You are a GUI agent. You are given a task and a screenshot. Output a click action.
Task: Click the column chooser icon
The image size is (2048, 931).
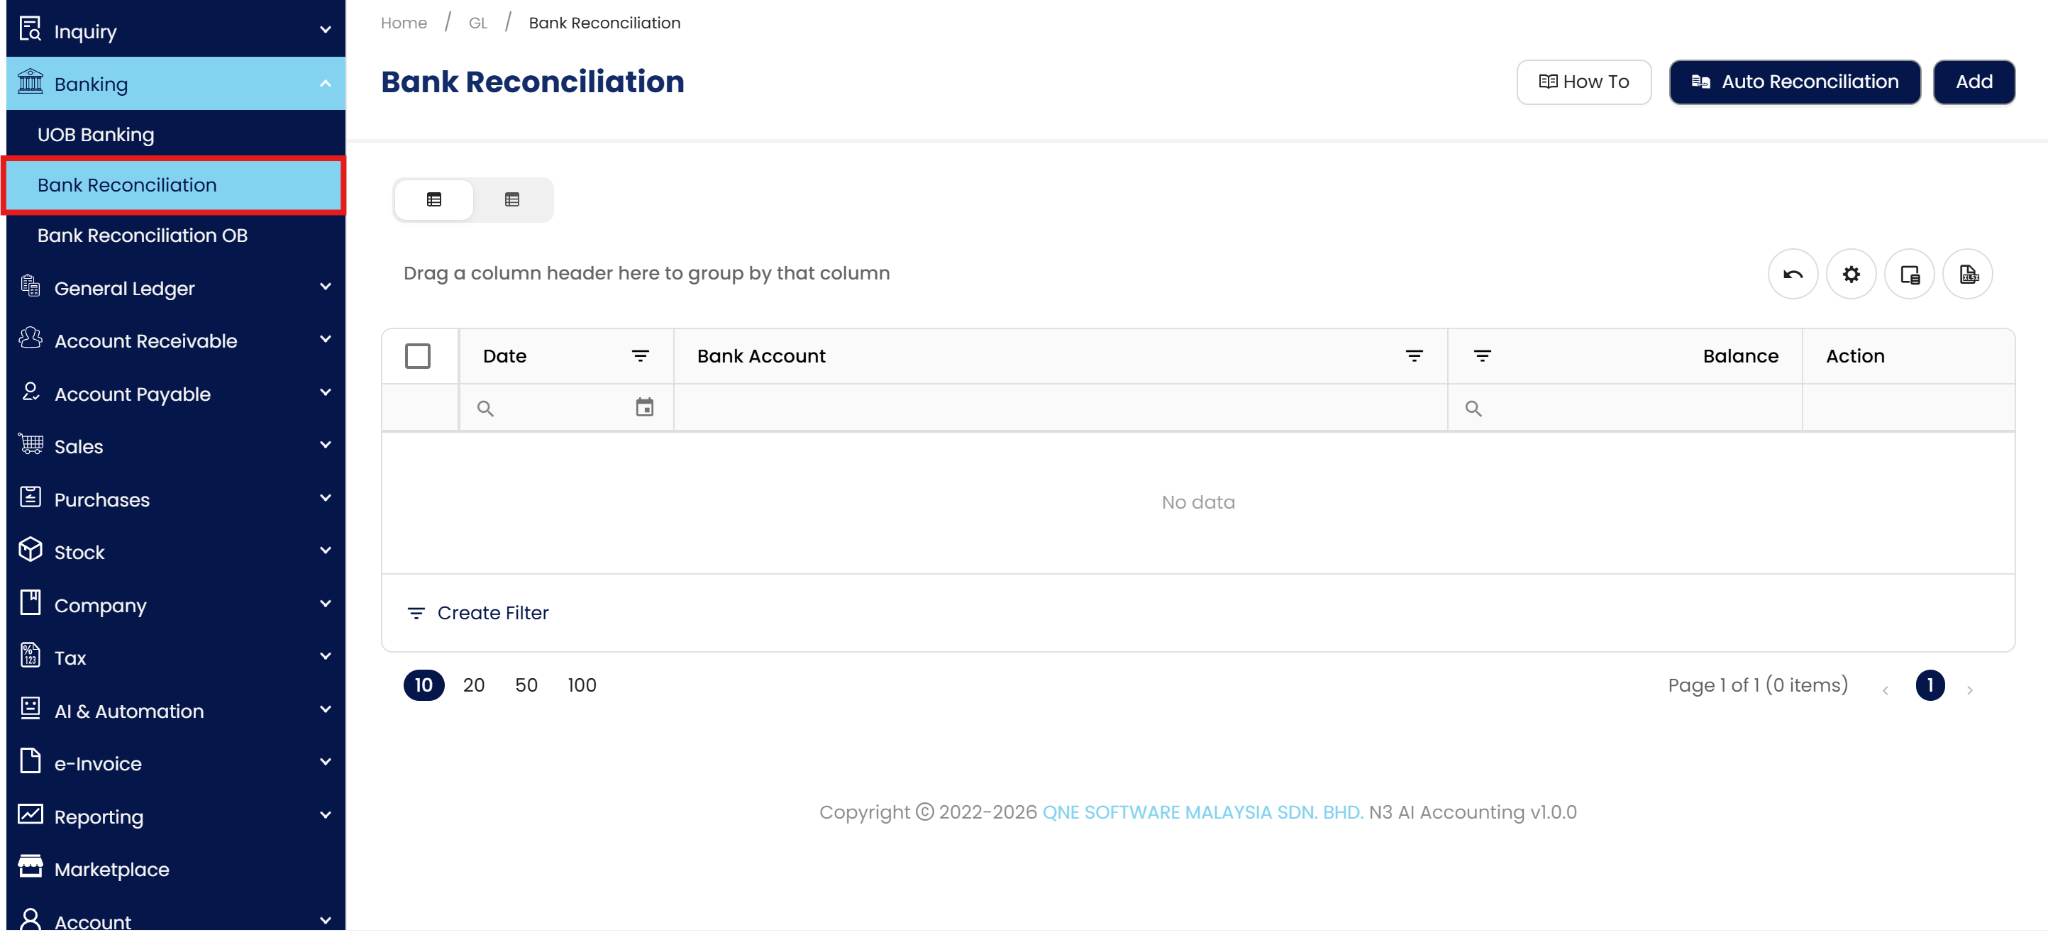[1909, 274]
